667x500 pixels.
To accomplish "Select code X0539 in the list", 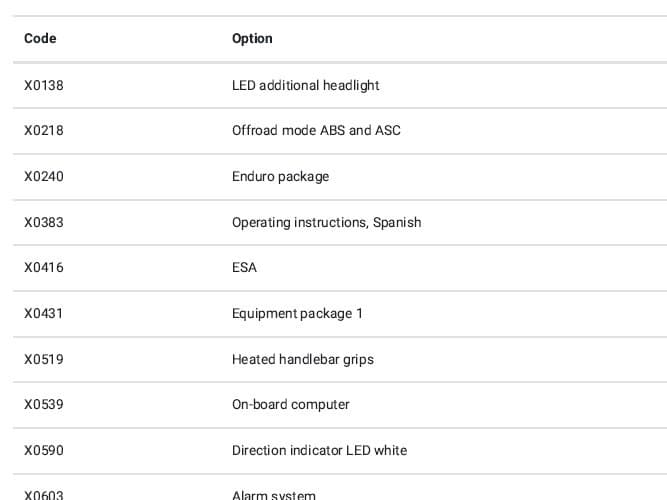I will pyautogui.click(x=44, y=405).
